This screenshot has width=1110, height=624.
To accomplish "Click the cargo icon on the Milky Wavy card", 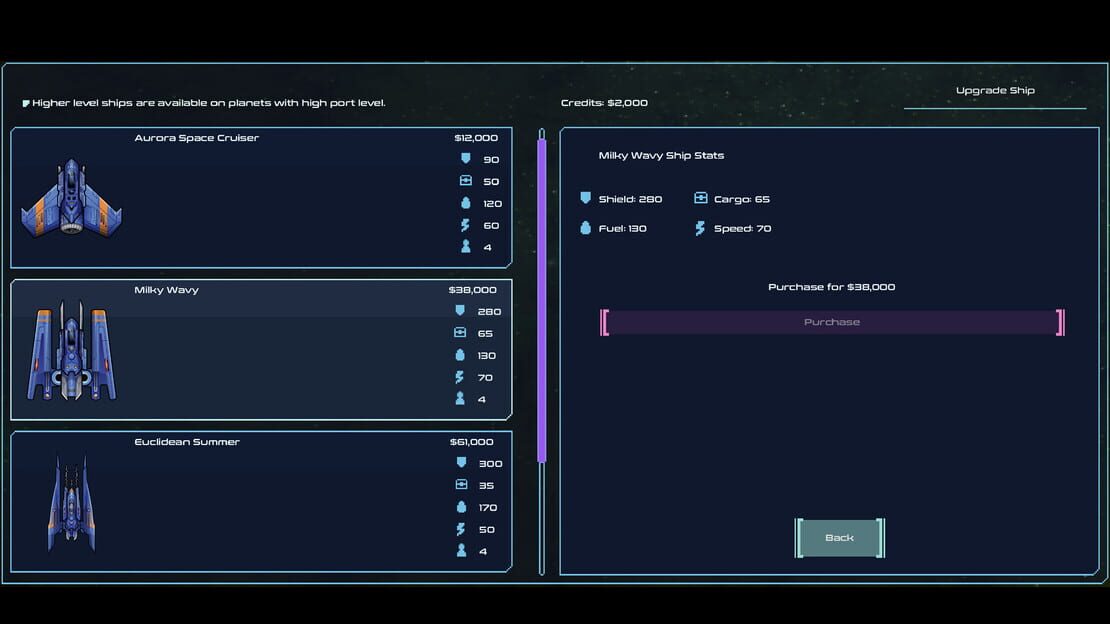I will coord(460,332).
